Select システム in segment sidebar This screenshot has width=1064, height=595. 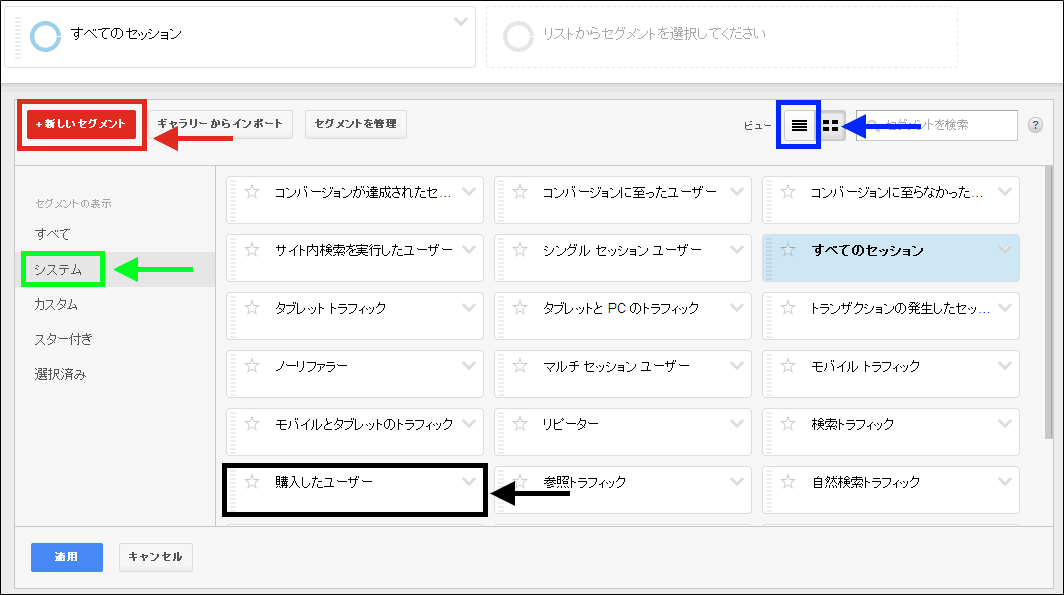tap(58, 269)
